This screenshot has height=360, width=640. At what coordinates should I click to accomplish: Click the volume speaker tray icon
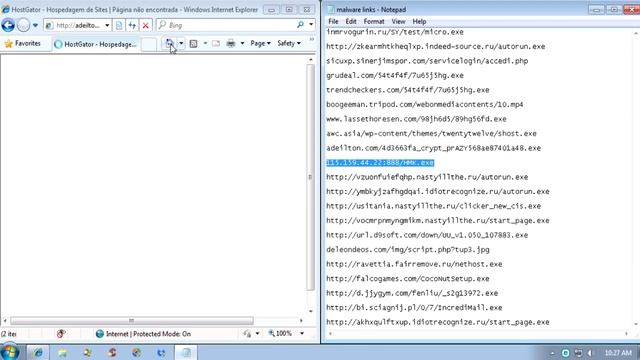(590, 353)
